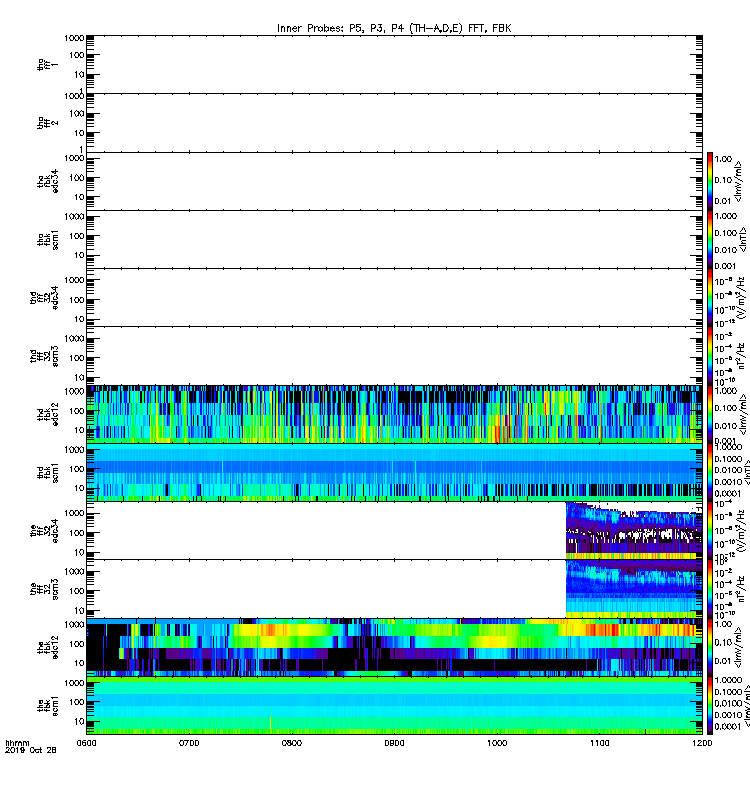Click the color bar beside tha fbk edc34

pyautogui.click(x=710, y=181)
